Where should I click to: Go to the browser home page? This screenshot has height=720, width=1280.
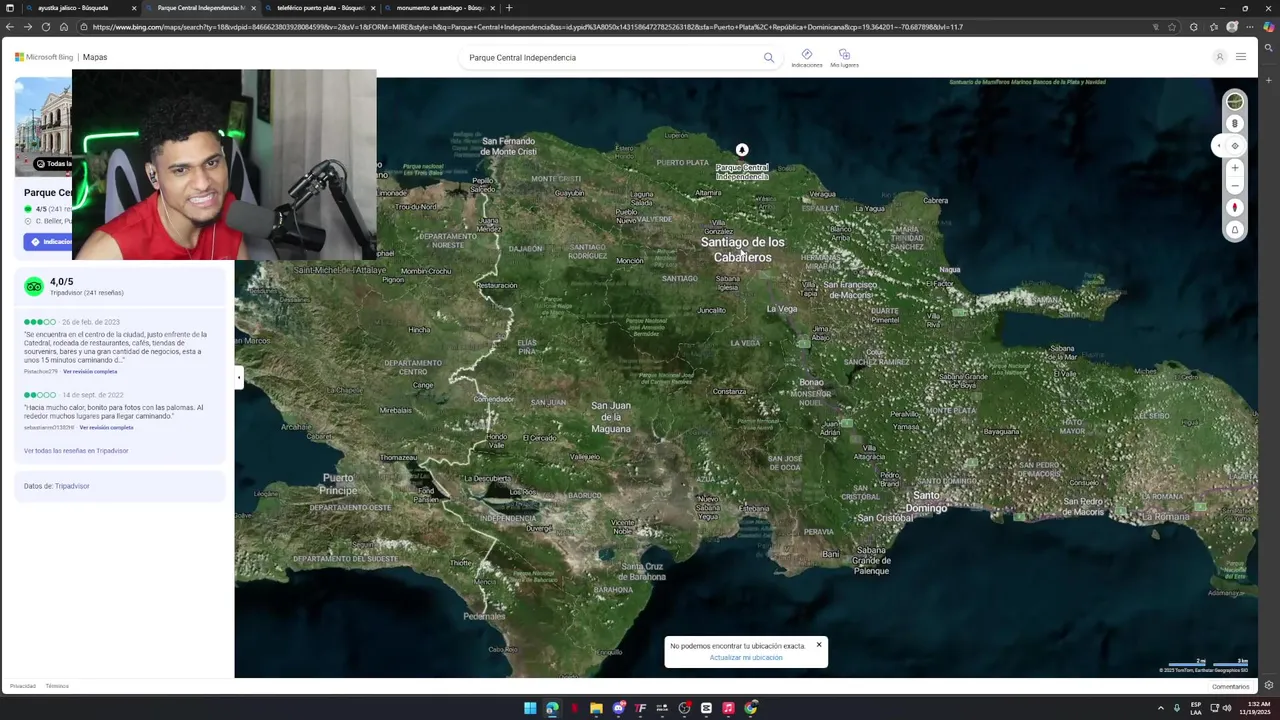tap(64, 27)
